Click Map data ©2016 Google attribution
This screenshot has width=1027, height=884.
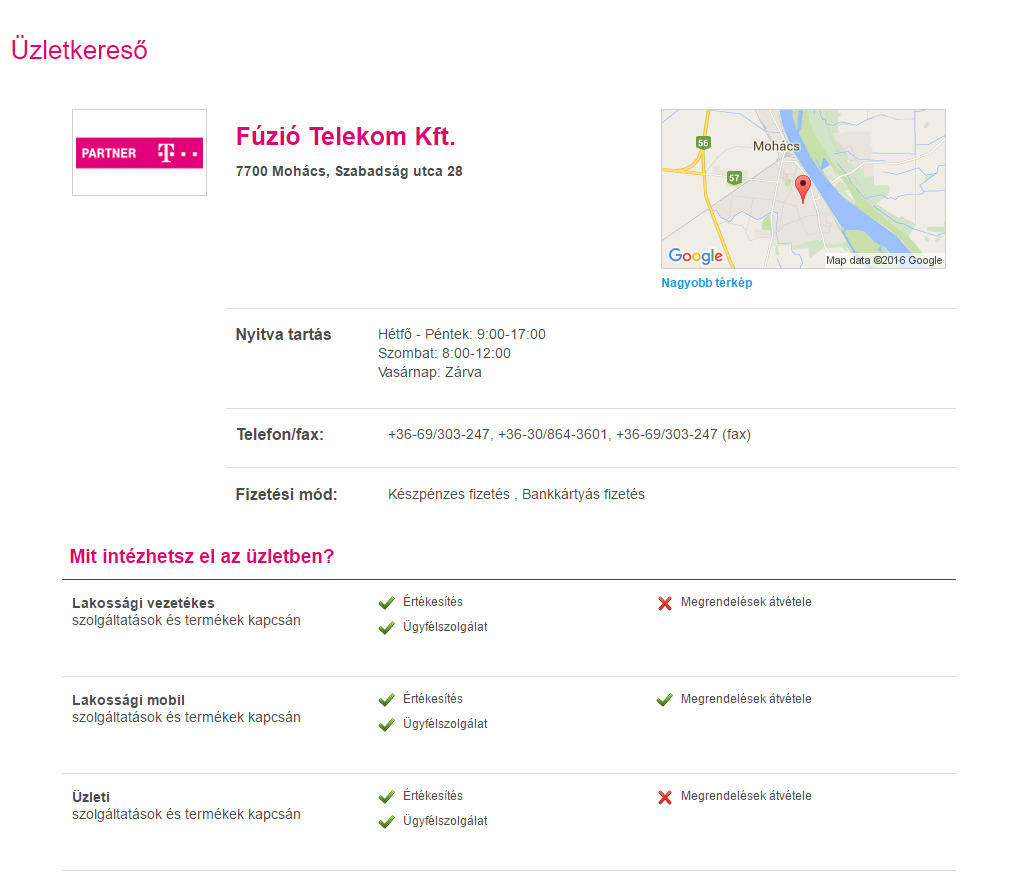pos(884,260)
